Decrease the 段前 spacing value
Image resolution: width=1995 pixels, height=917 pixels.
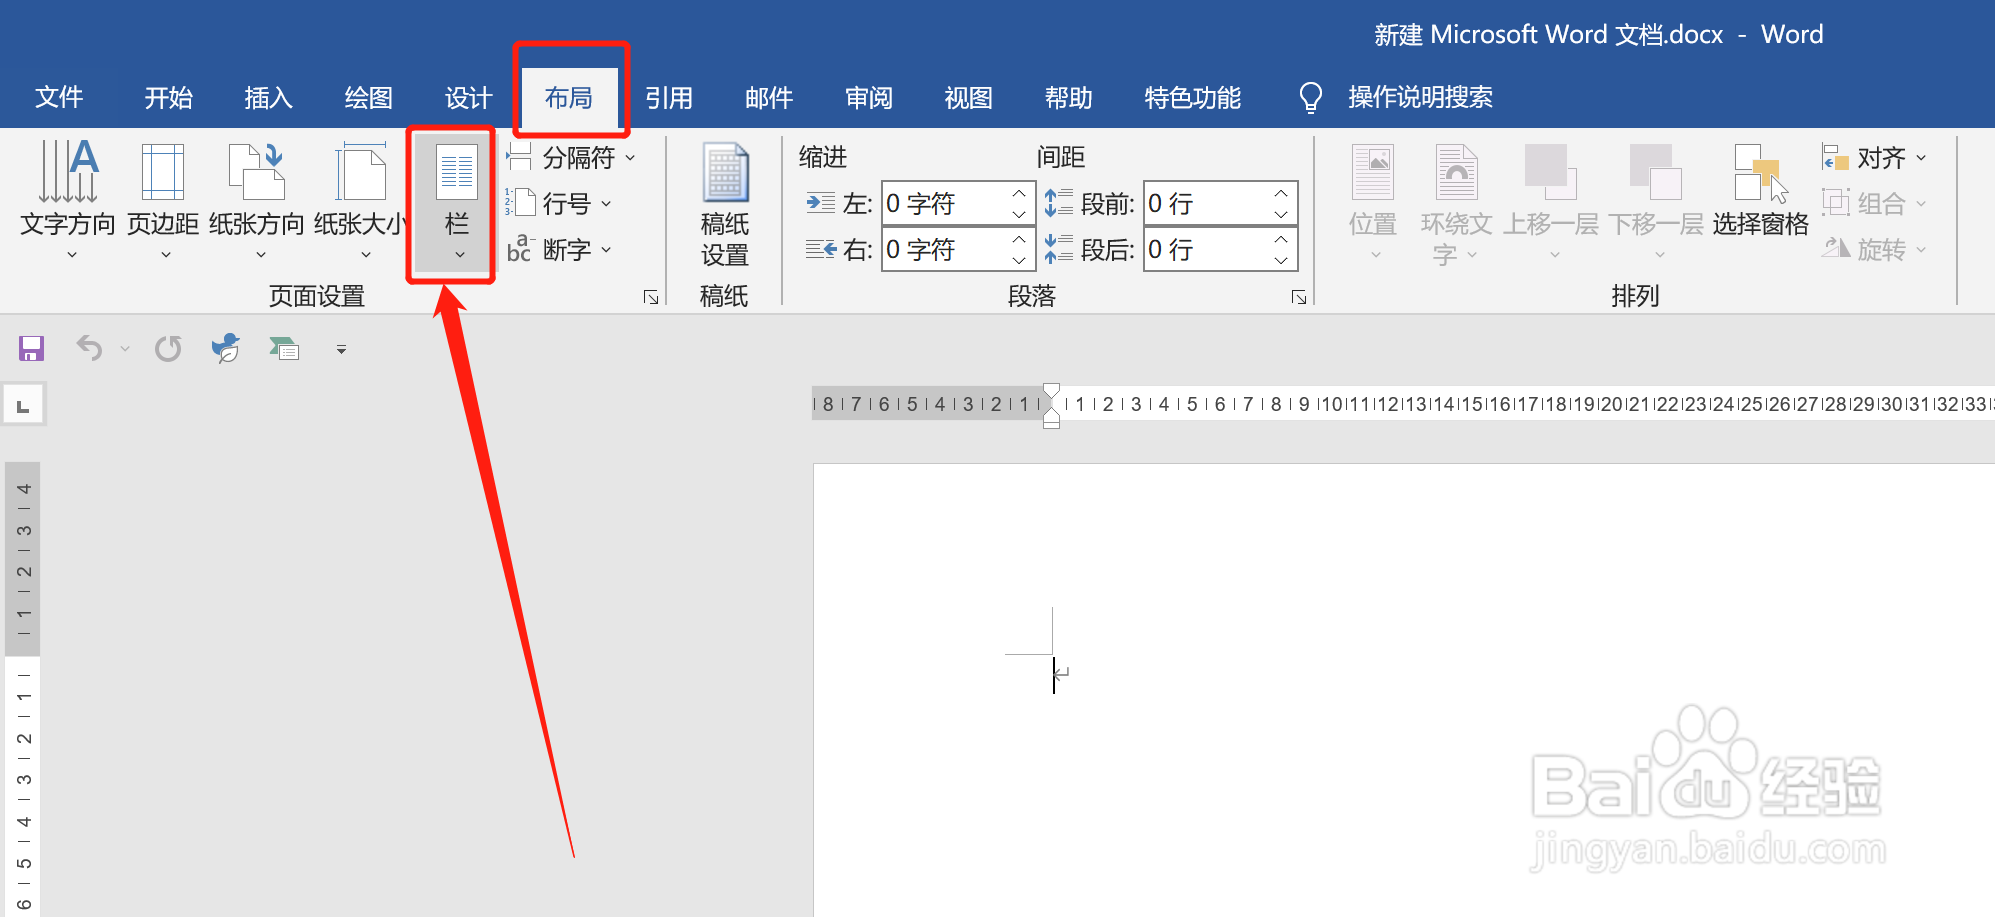tap(1281, 215)
